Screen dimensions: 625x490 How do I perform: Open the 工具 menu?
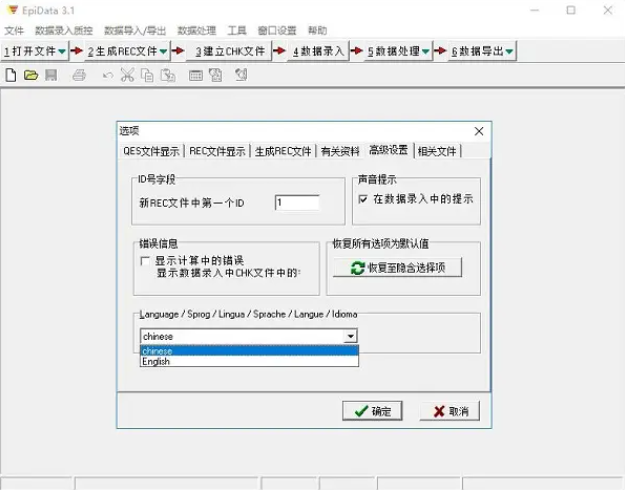pyautogui.click(x=237, y=31)
